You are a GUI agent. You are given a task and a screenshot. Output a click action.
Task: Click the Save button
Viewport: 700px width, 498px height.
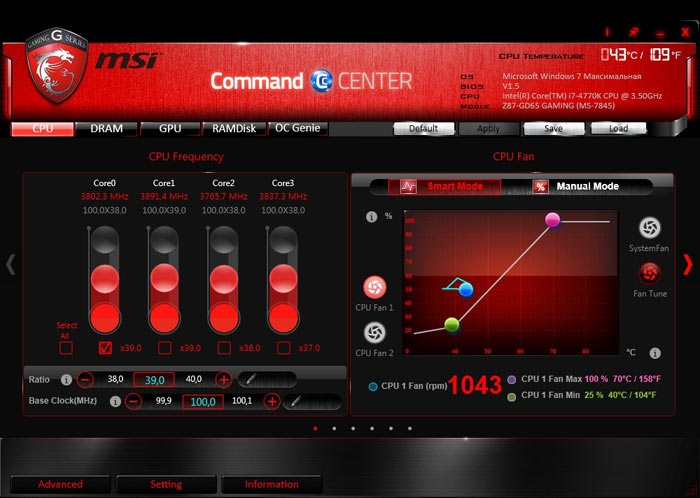554,129
